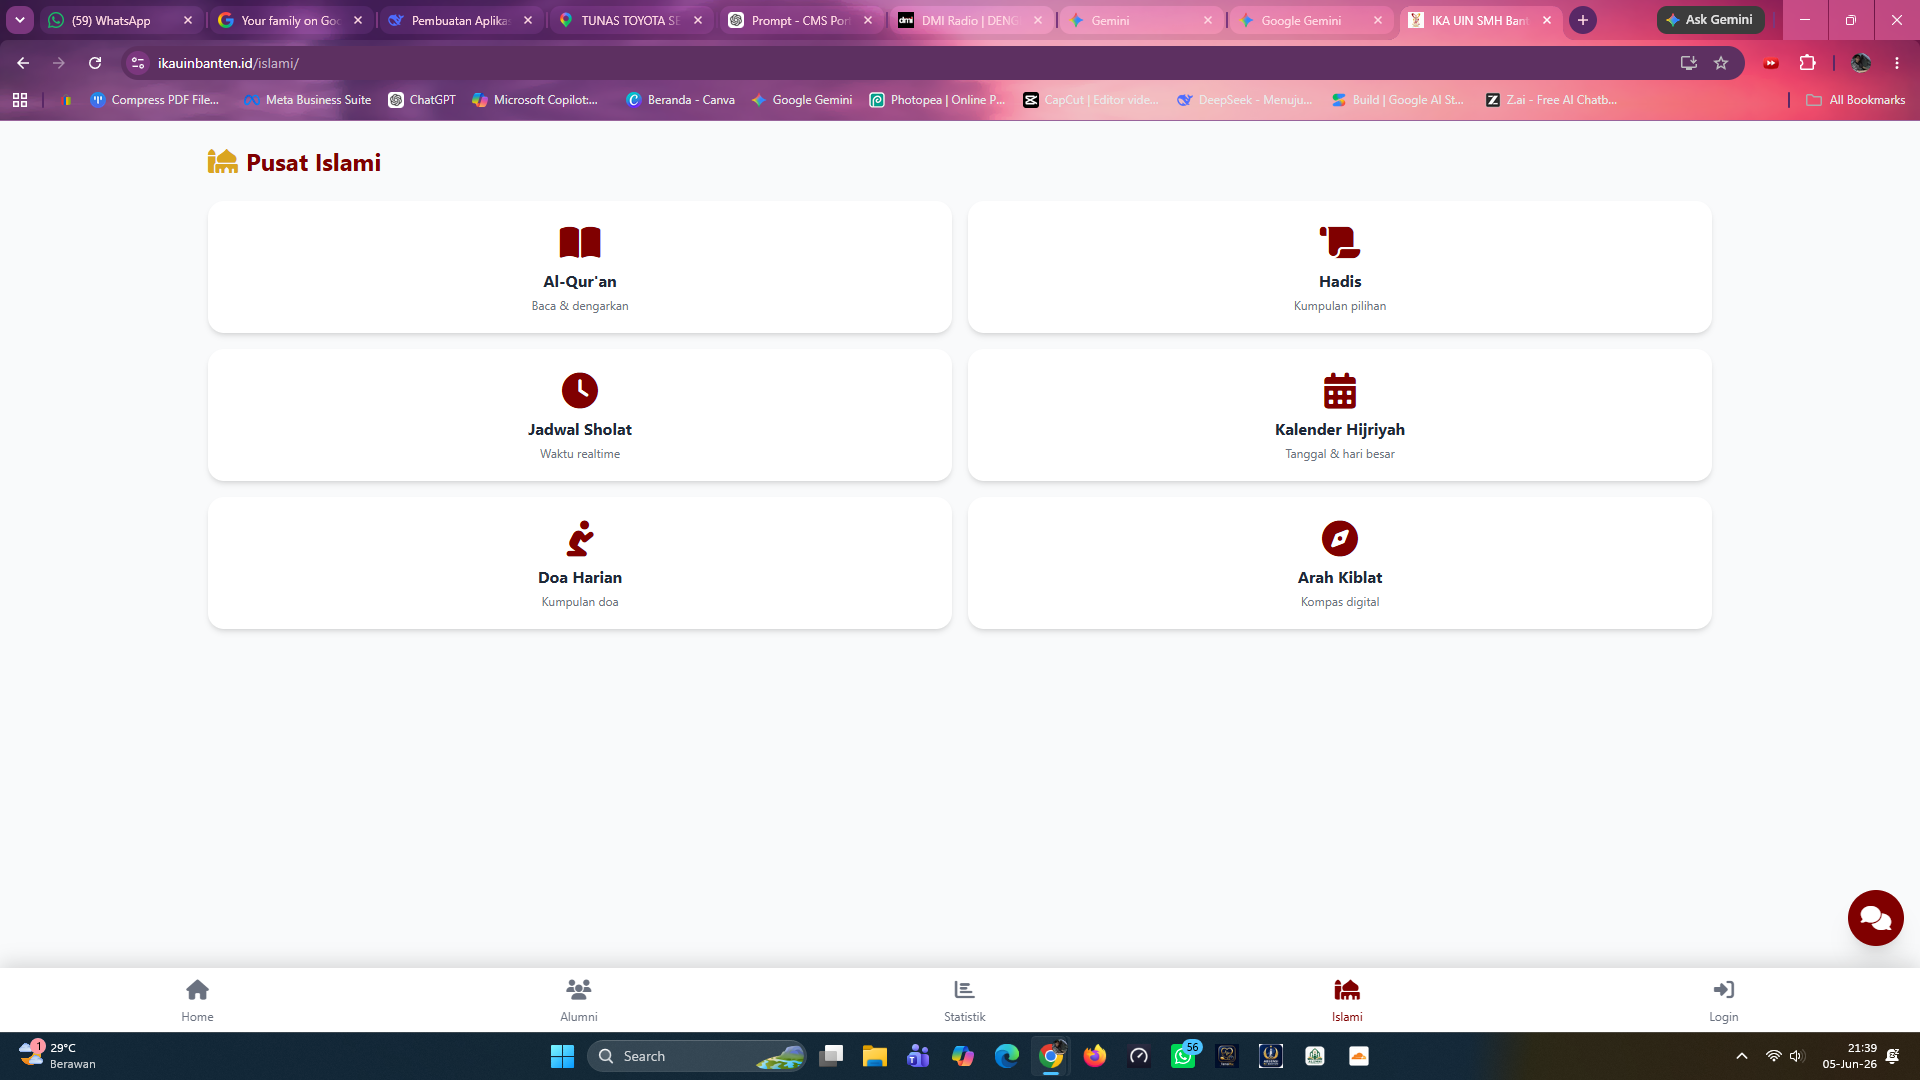Reload the page with the refresh button
1920x1080 pixels.
tap(95, 63)
